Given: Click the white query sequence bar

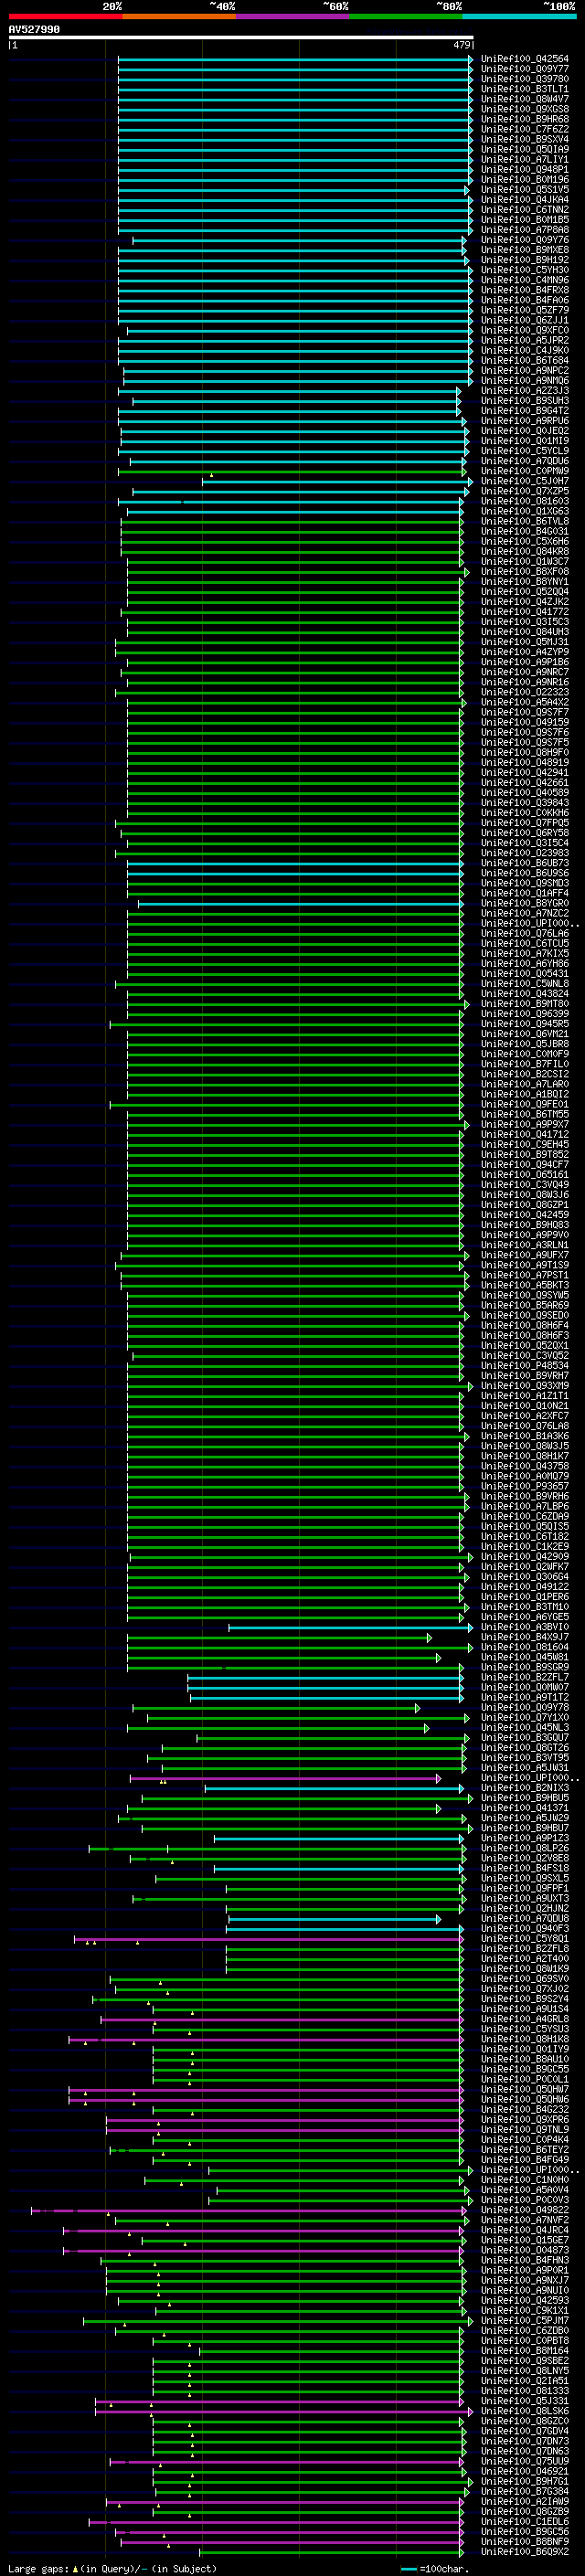Looking at the screenshot, I should 240,37.
